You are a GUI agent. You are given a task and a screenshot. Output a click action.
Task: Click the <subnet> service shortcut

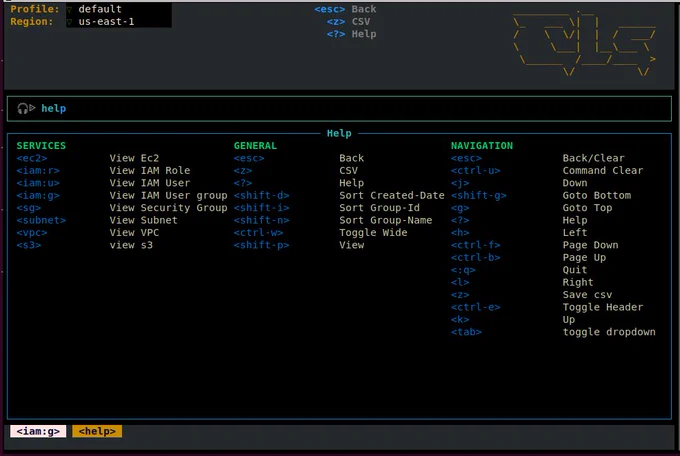41,220
